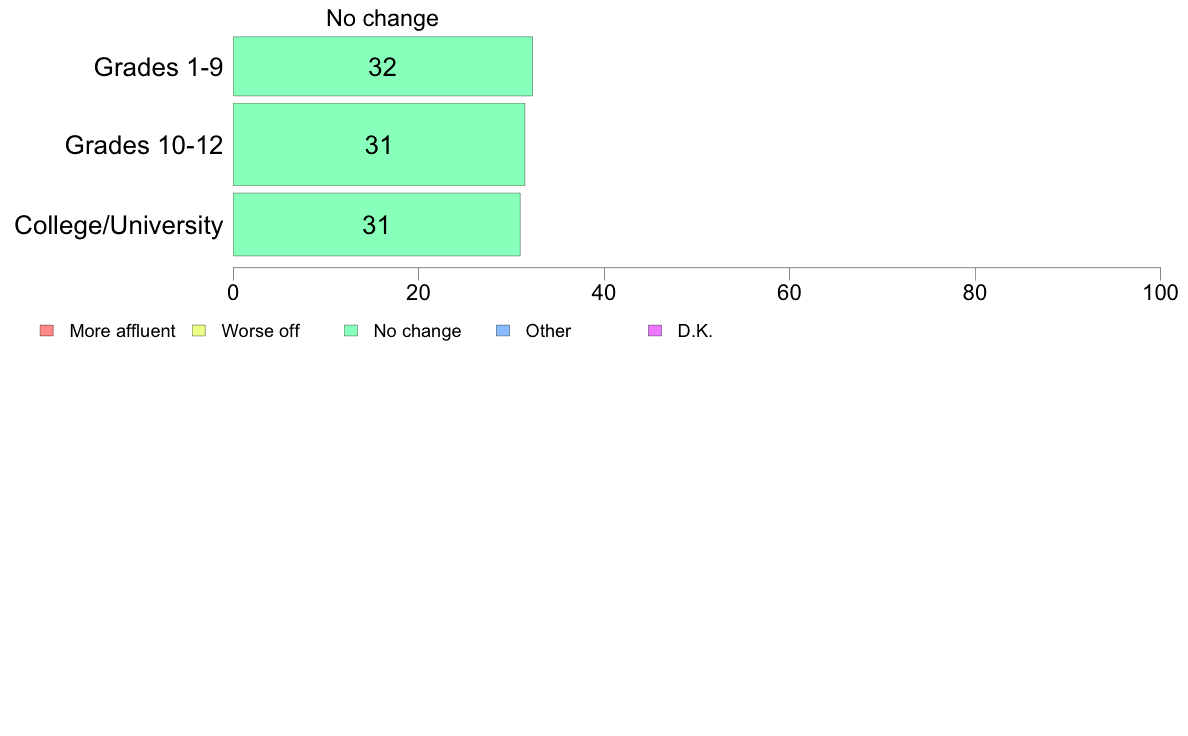Click the green No change legend swatch

click(351, 330)
